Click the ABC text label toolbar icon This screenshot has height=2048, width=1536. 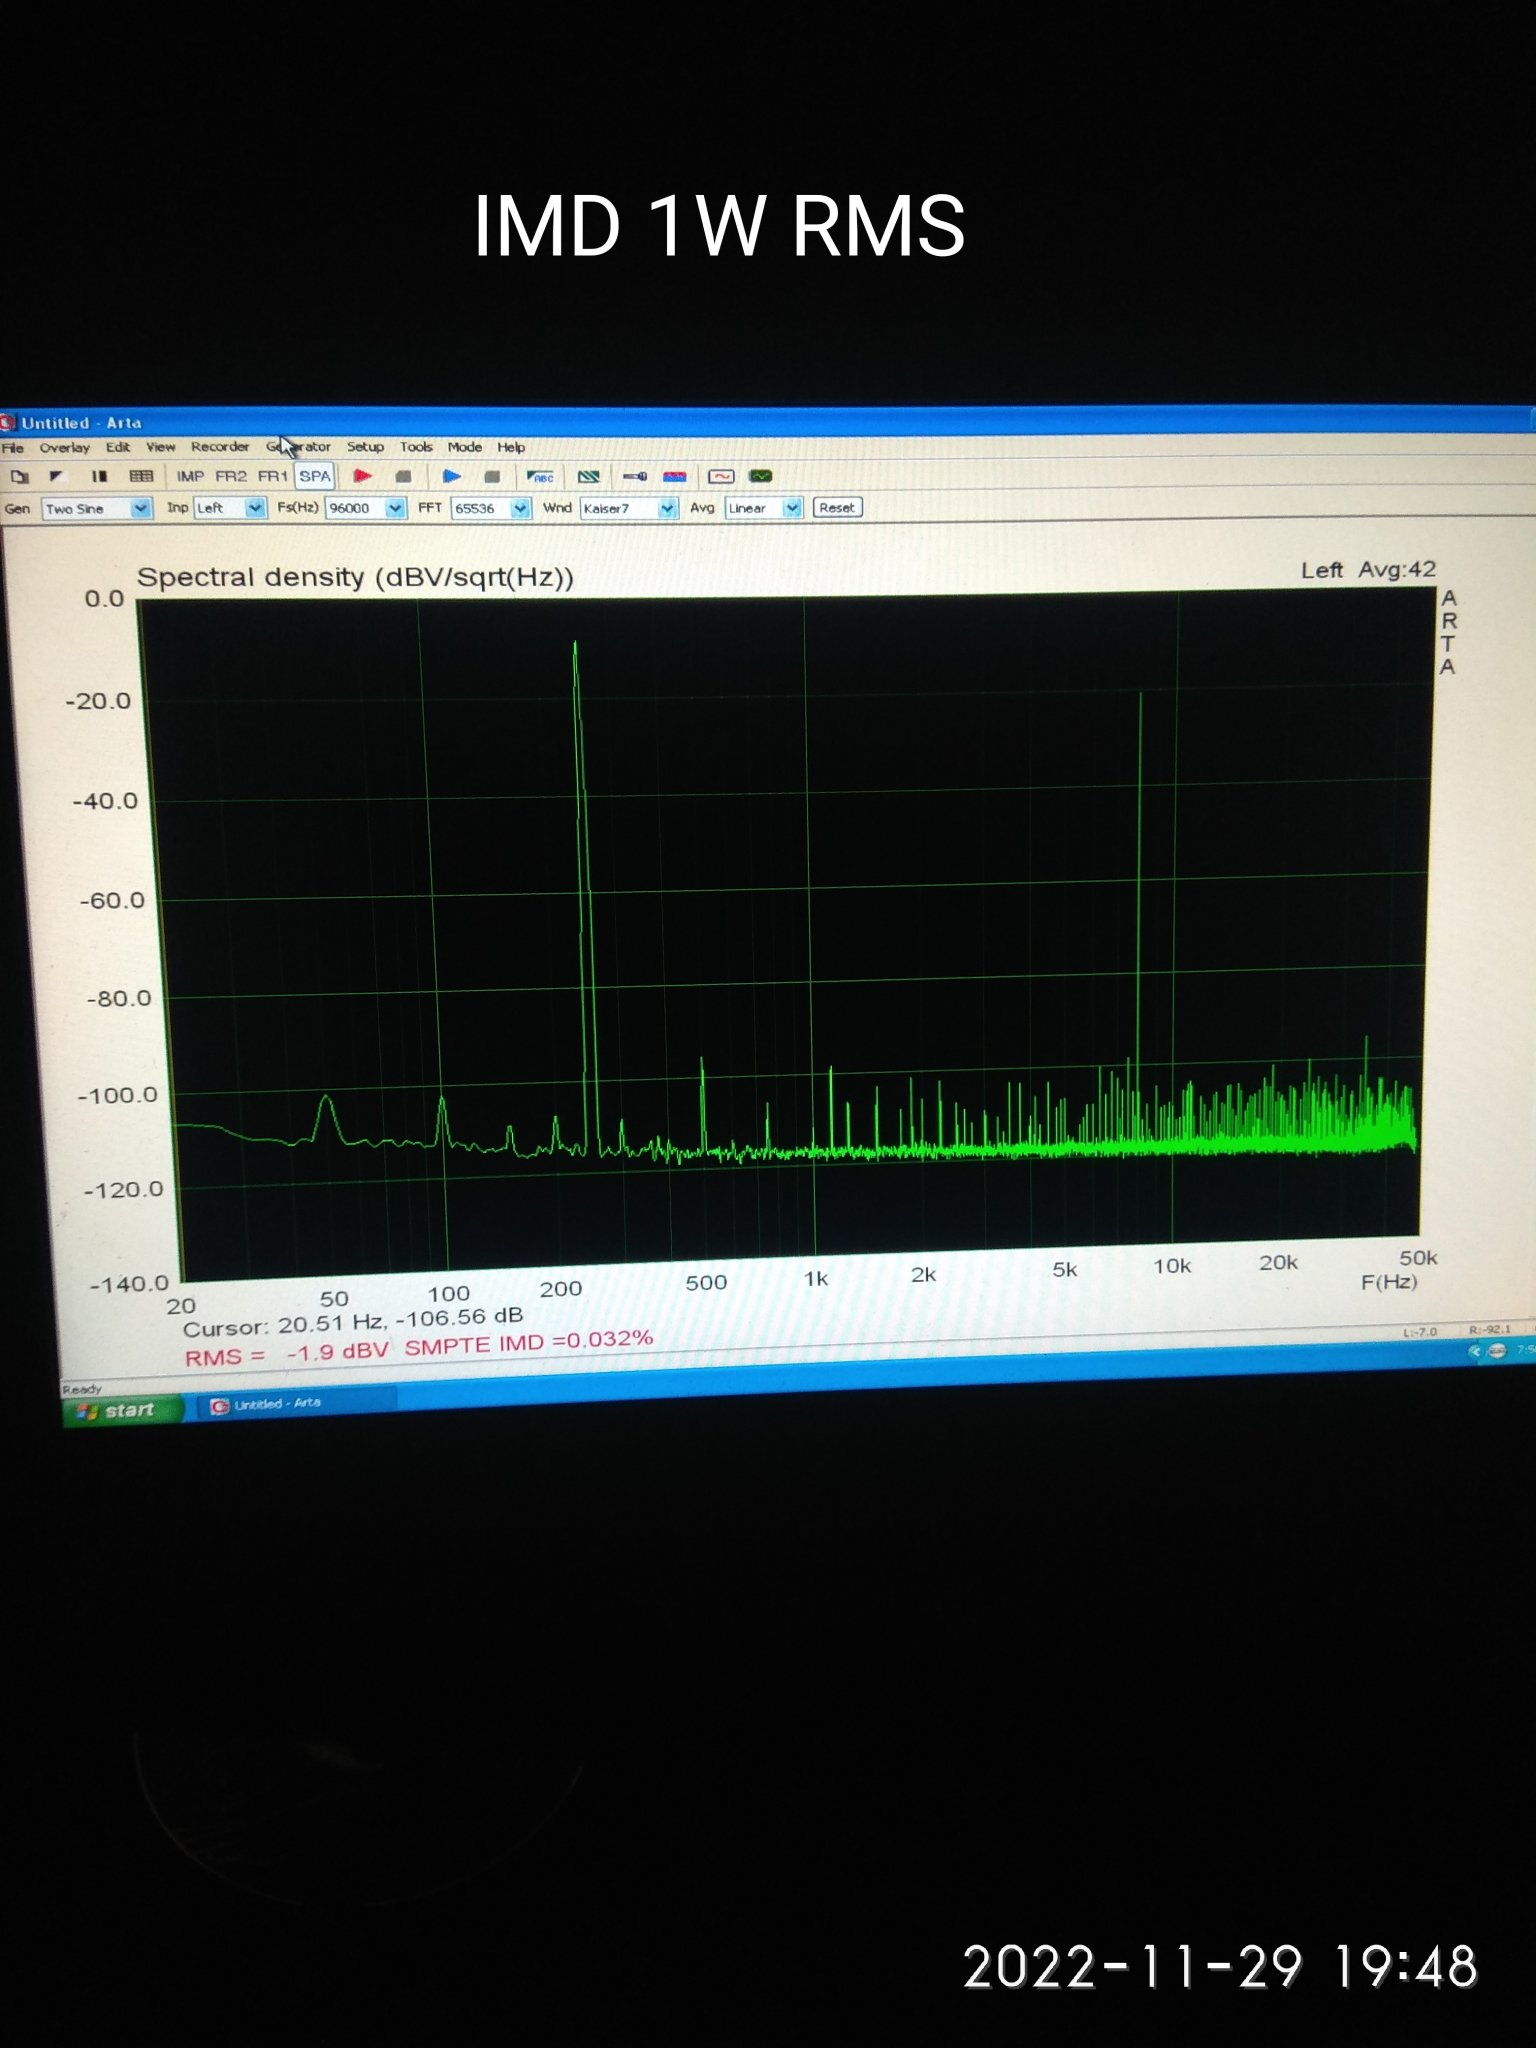click(x=541, y=477)
